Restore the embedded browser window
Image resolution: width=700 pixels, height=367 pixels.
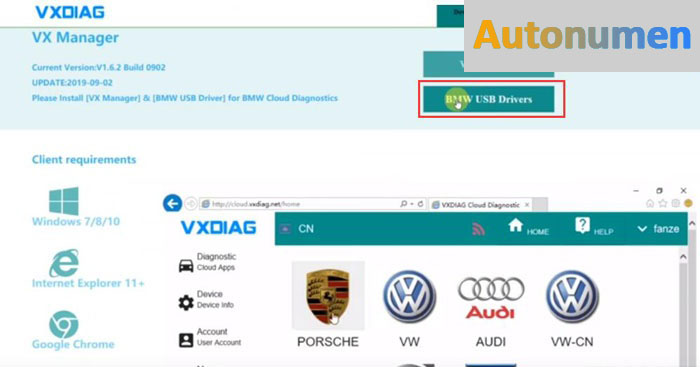(659, 191)
